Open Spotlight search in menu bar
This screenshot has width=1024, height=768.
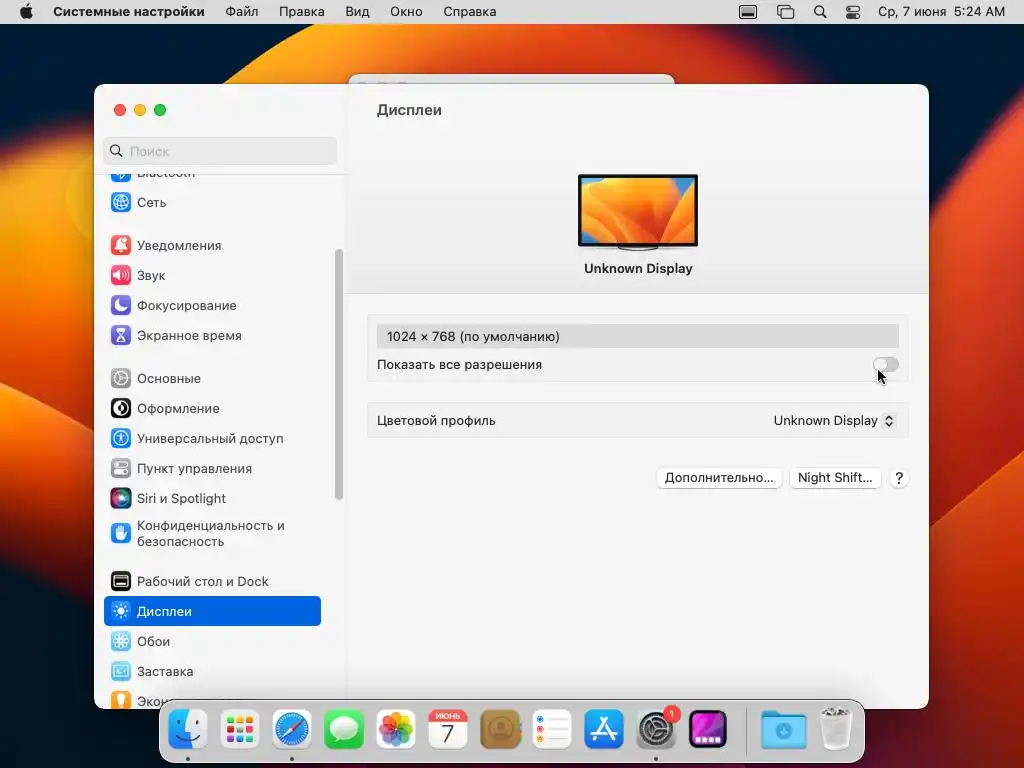[820, 12]
